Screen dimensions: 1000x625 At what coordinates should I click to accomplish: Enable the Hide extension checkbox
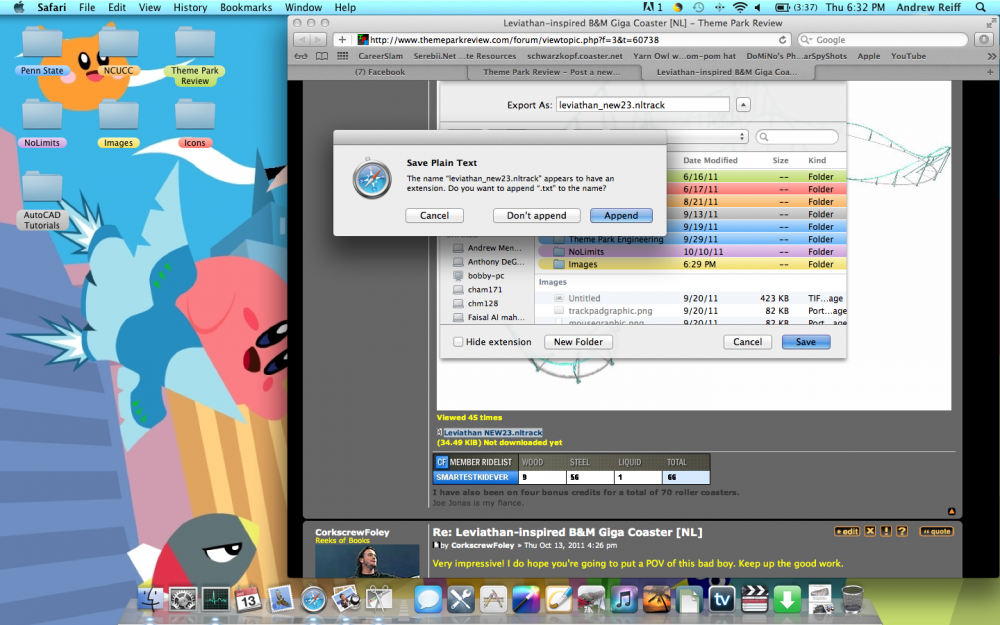(x=457, y=341)
